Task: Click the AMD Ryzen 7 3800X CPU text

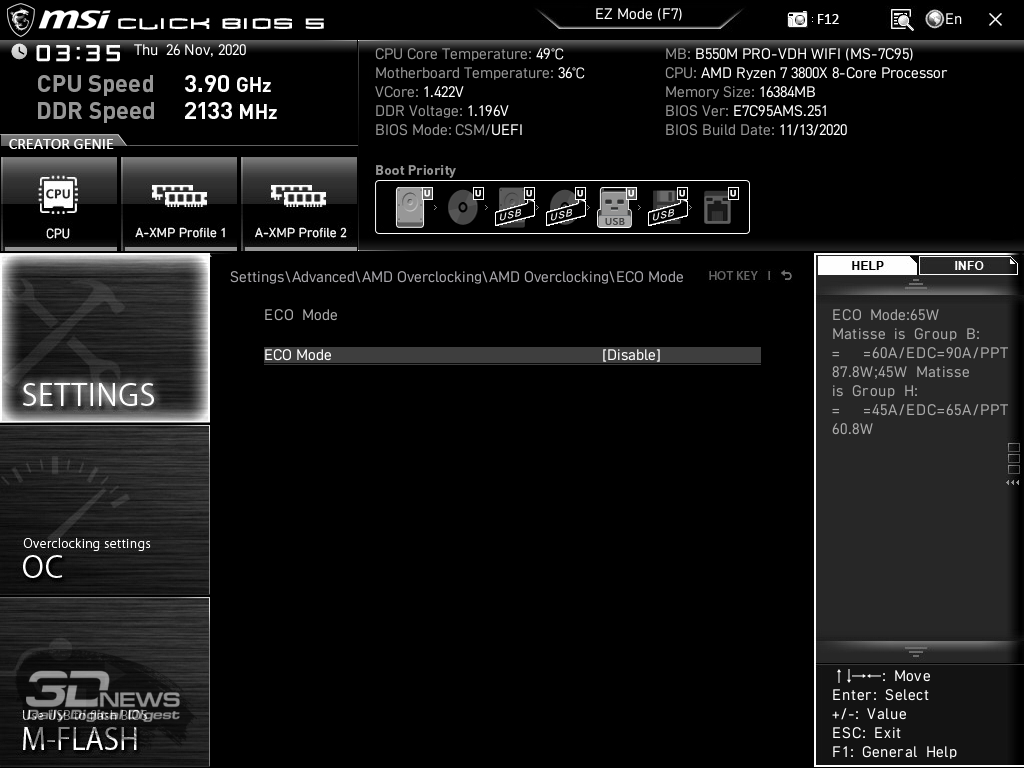Action: coord(806,73)
